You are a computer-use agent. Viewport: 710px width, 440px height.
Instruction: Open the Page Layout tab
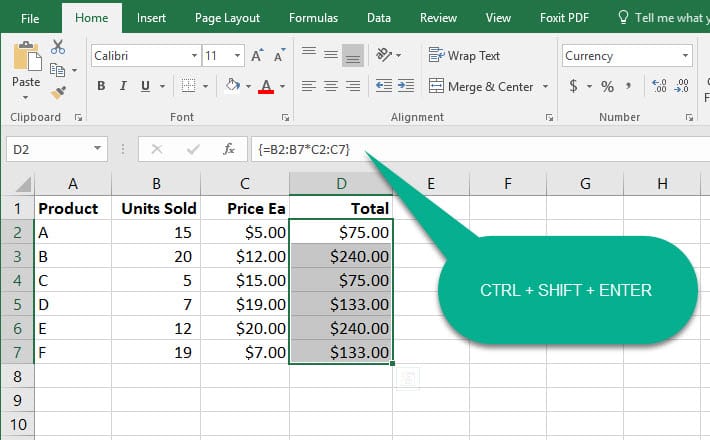pos(227,17)
